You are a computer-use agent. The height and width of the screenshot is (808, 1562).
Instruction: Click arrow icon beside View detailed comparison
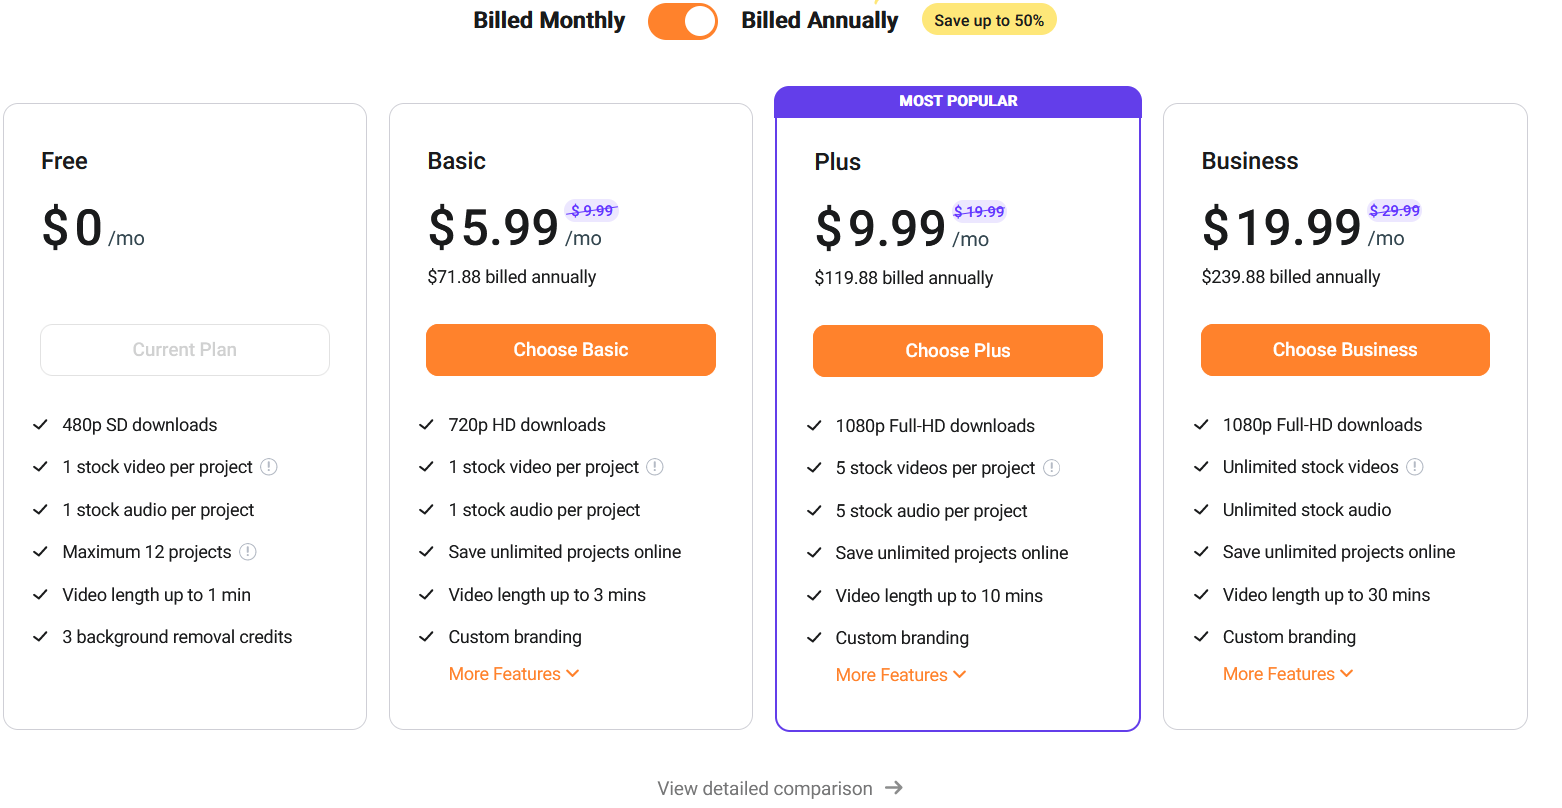(x=894, y=788)
